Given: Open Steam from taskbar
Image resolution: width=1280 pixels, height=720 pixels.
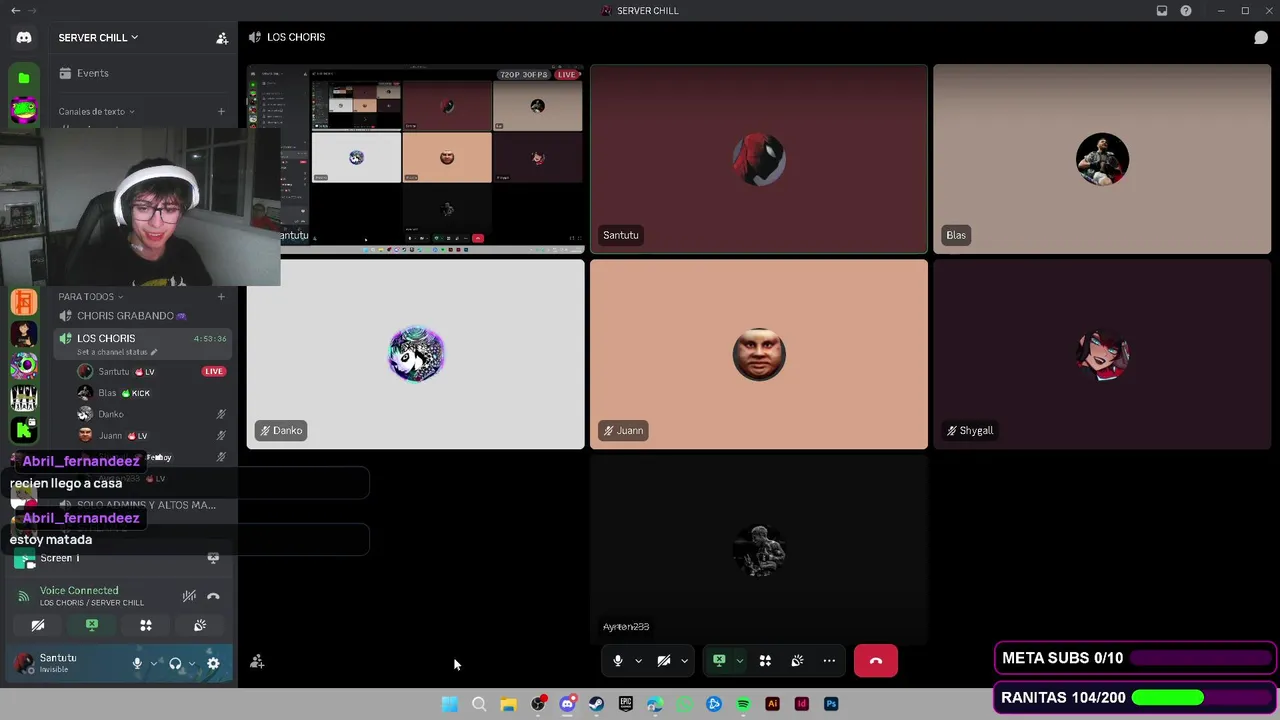Looking at the screenshot, I should click(597, 704).
